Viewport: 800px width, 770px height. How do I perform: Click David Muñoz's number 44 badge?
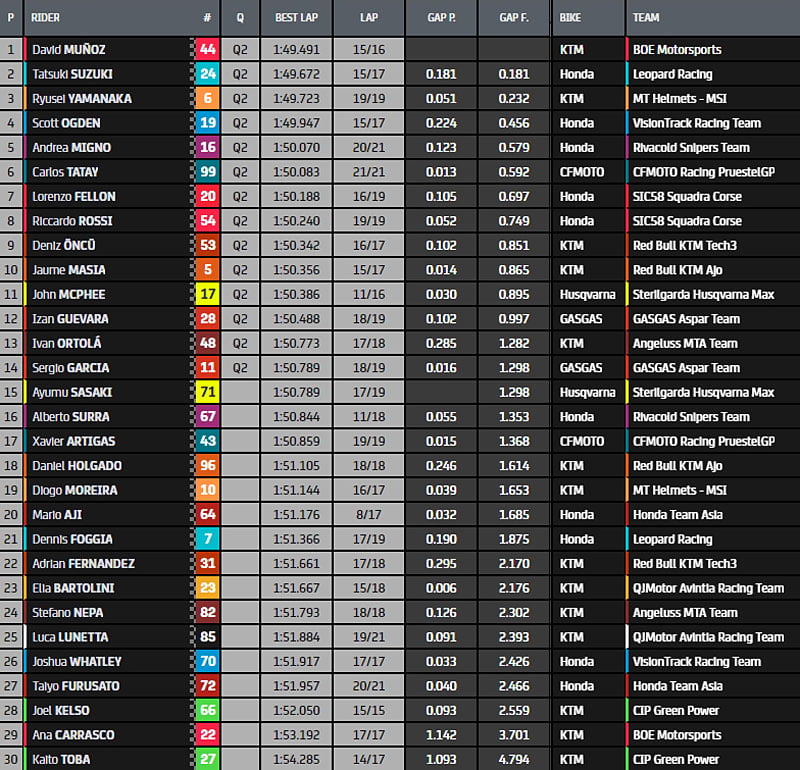(207, 49)
